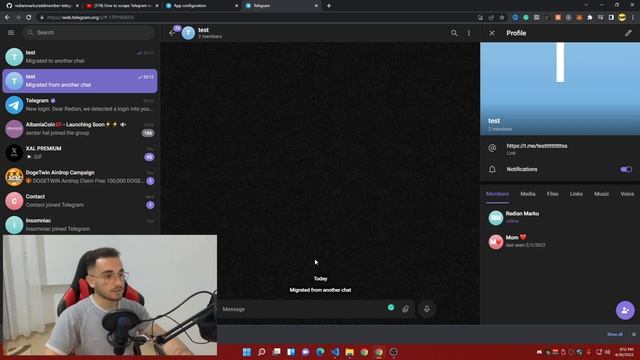Open the Telegram hamburger menu
The width and height of the screenshot is (640, 360).
point(11,33)
